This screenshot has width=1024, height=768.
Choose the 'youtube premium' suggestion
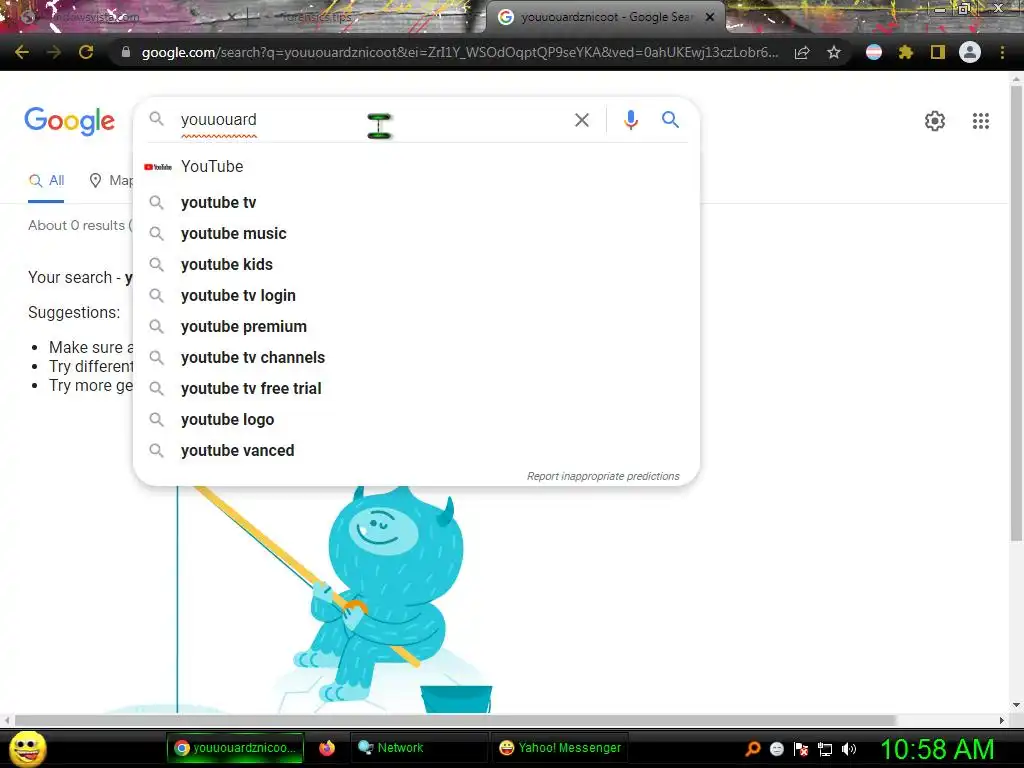pyautogui.click(x=416, y=327)
